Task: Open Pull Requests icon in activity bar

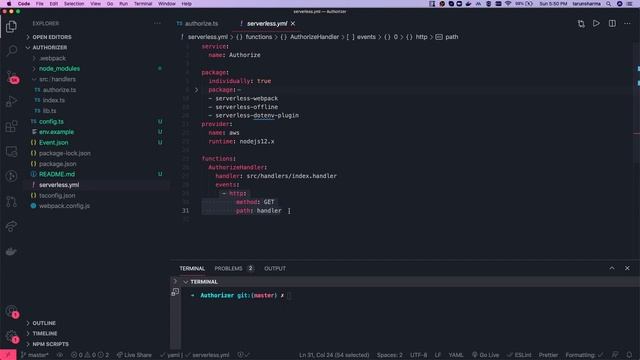Action: (11, 201)
